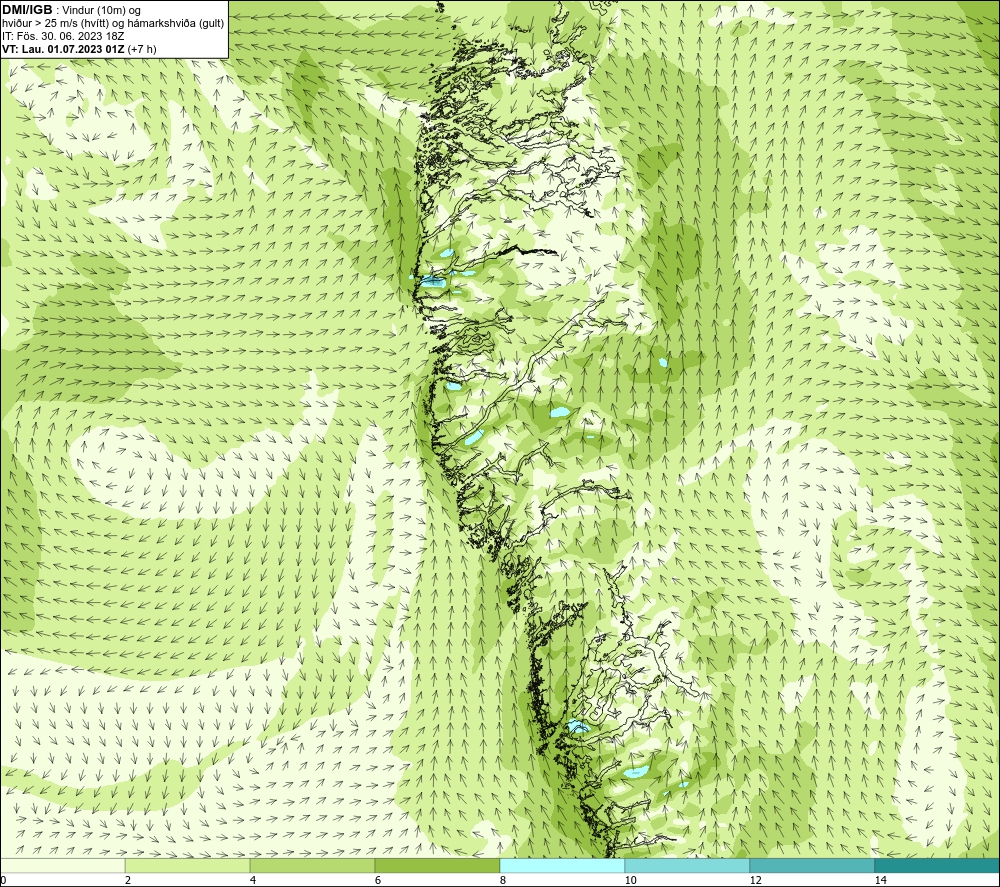Click the 12–14 m/s teal color segment
The image size is (1000, 887).
812,865
